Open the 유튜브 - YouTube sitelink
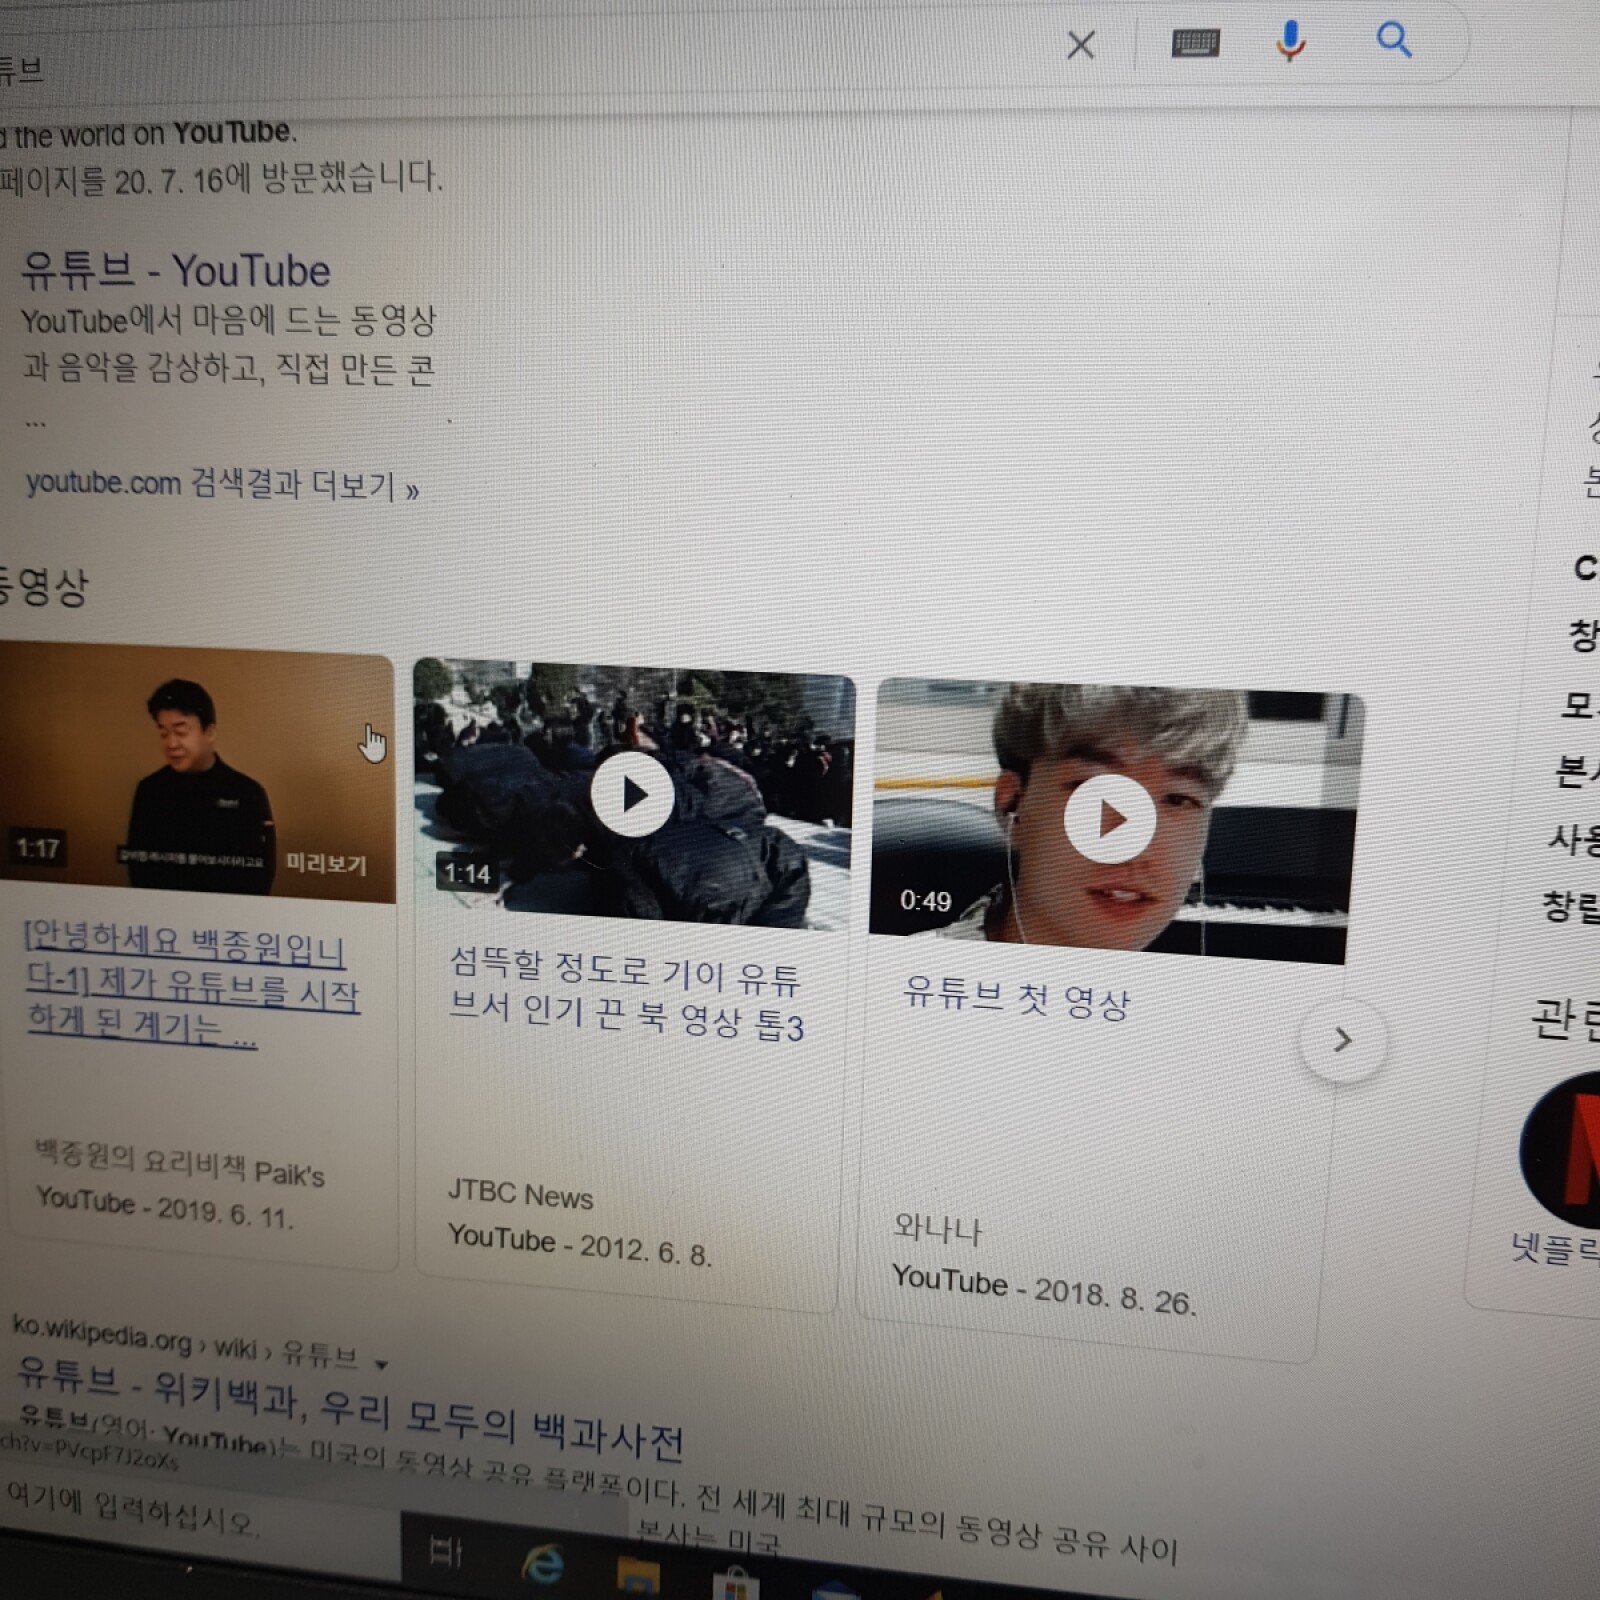Viewport: 1600px width, 1600px height. tap(176, 270)
